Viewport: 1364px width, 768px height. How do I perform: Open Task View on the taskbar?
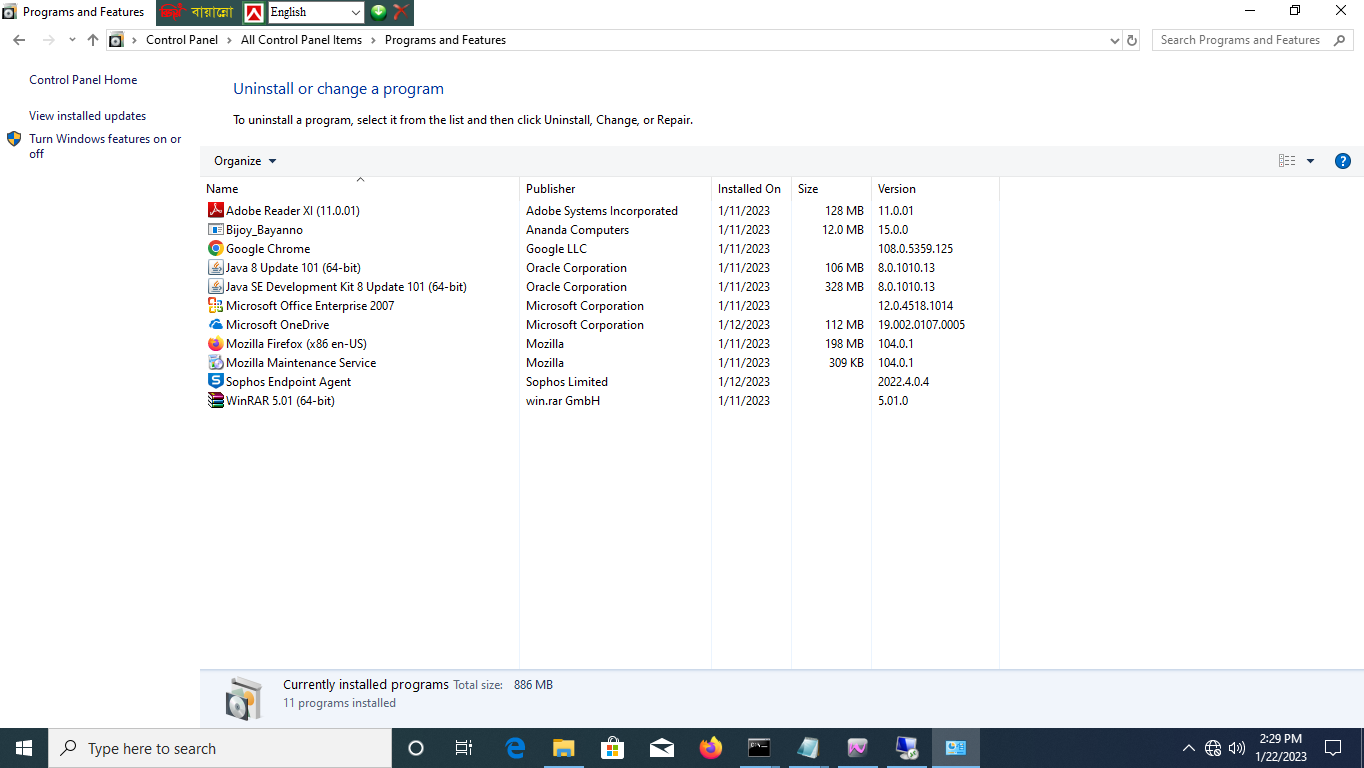click(464, 748)
